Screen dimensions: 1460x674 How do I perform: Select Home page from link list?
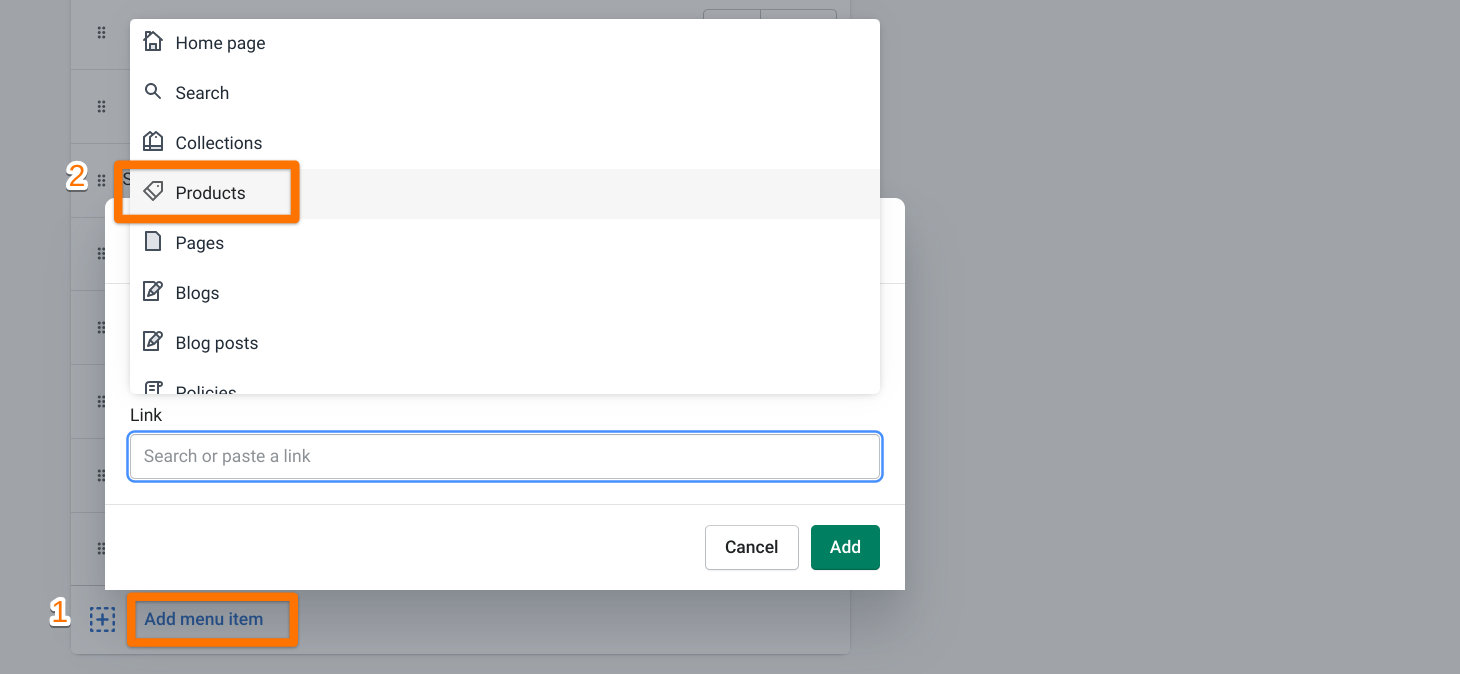[220, 43]
